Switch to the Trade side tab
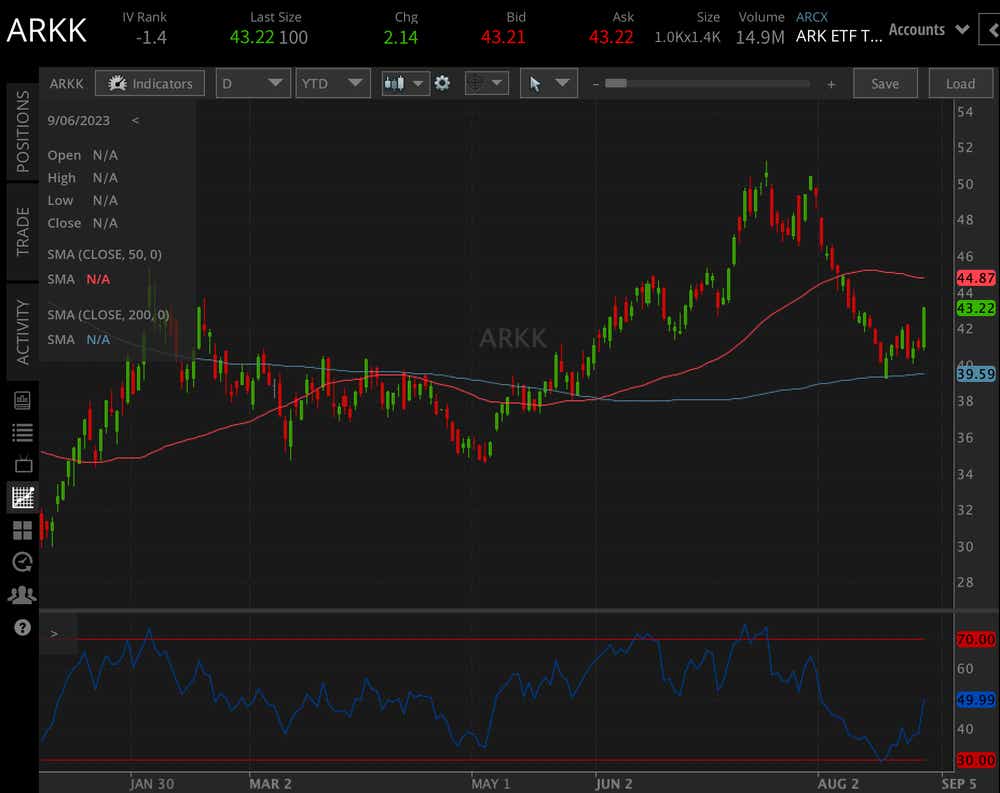The image size is (1000, 793). click(x=22, y=232)
